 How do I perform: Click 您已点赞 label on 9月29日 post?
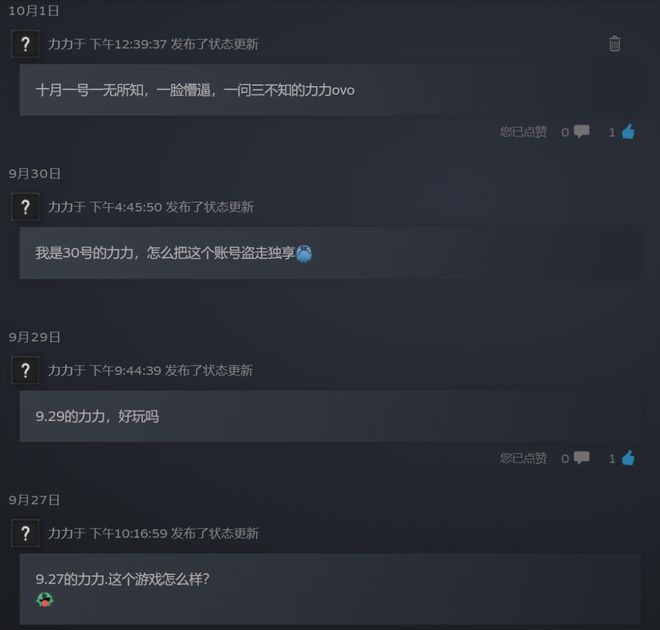coord(523,458)
